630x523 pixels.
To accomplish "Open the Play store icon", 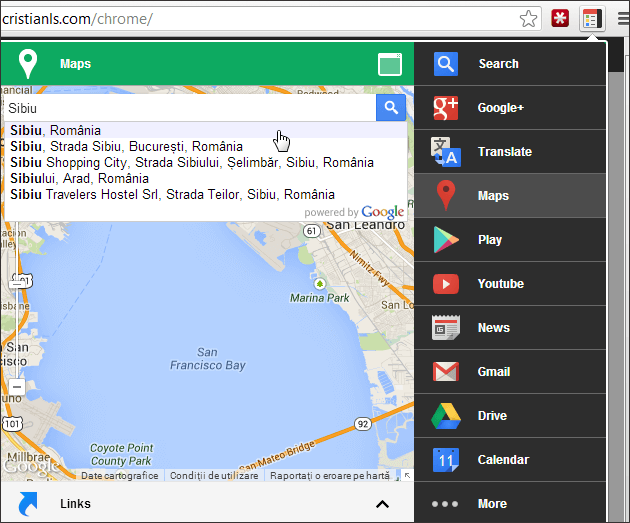I will pos(445,240).
